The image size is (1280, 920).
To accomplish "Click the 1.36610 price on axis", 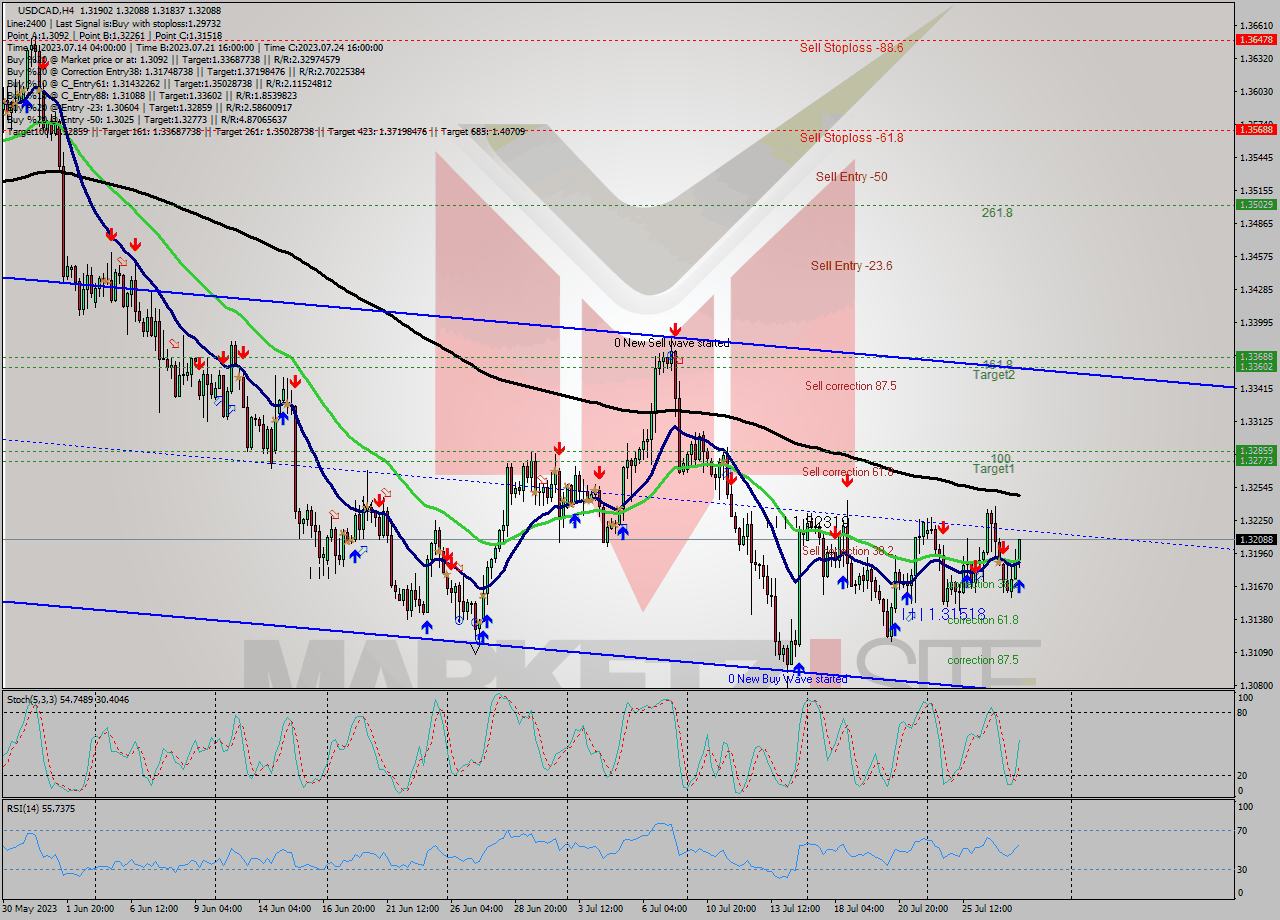I will pyautogui.click(x=1255, y=25).
